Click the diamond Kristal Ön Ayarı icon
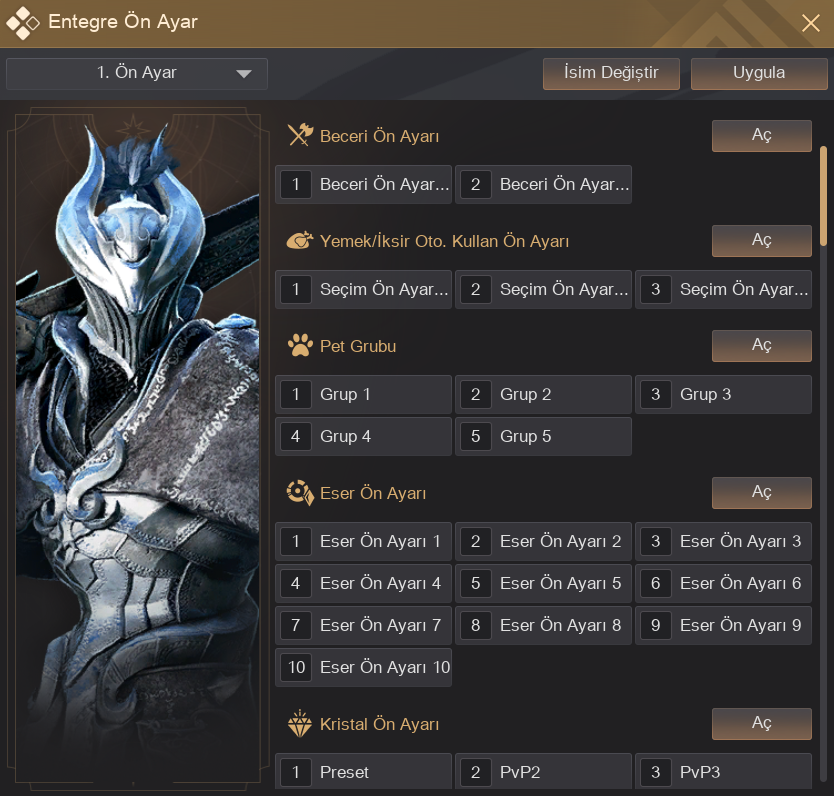Screen dimensions: 834x796 (300, 724)
